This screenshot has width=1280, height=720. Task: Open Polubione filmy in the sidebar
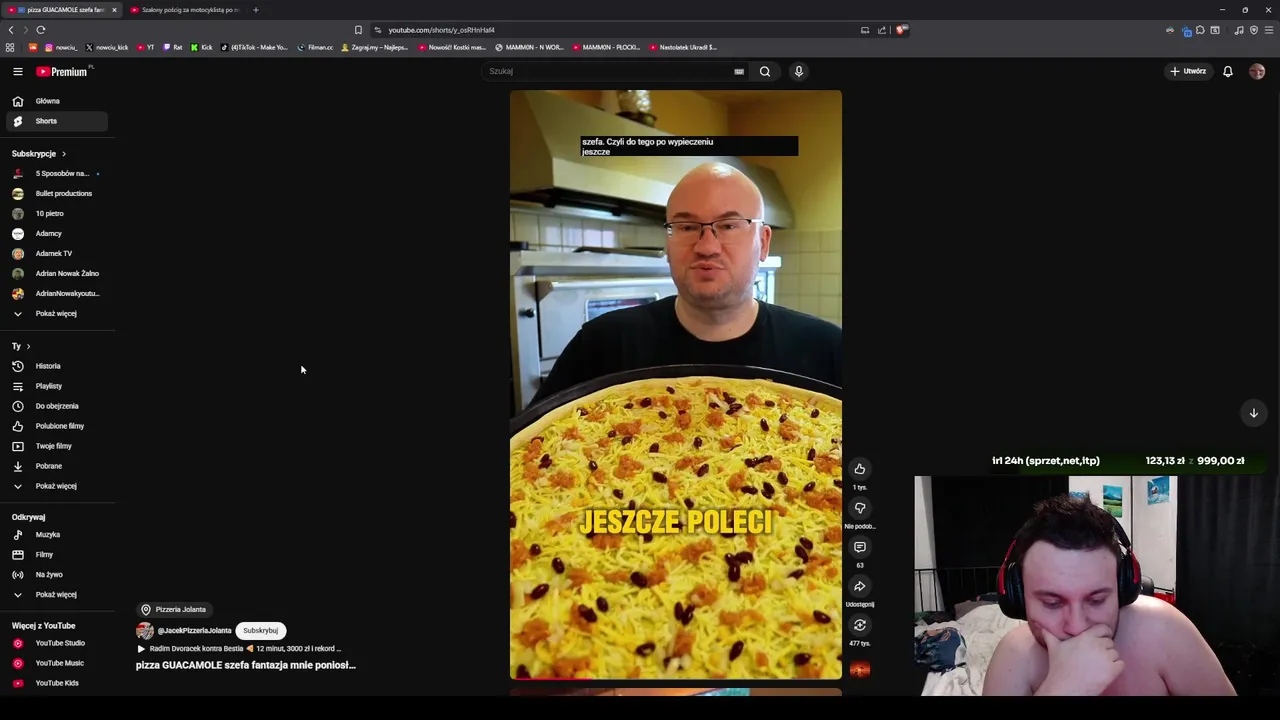click(56, 426)
